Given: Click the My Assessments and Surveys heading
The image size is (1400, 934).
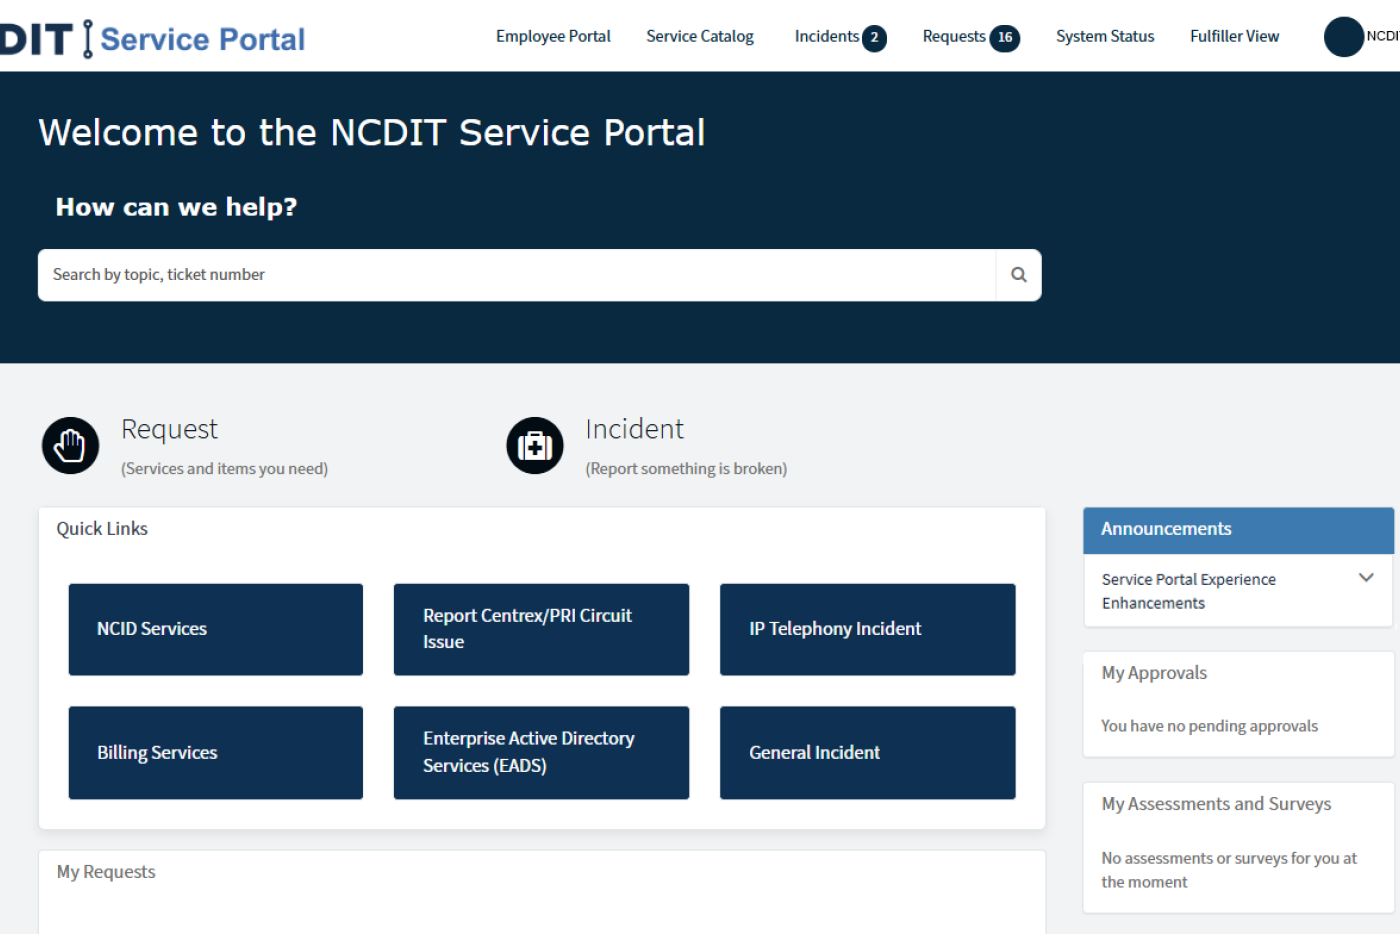Looking at the screenshot, I should 1216,804.
